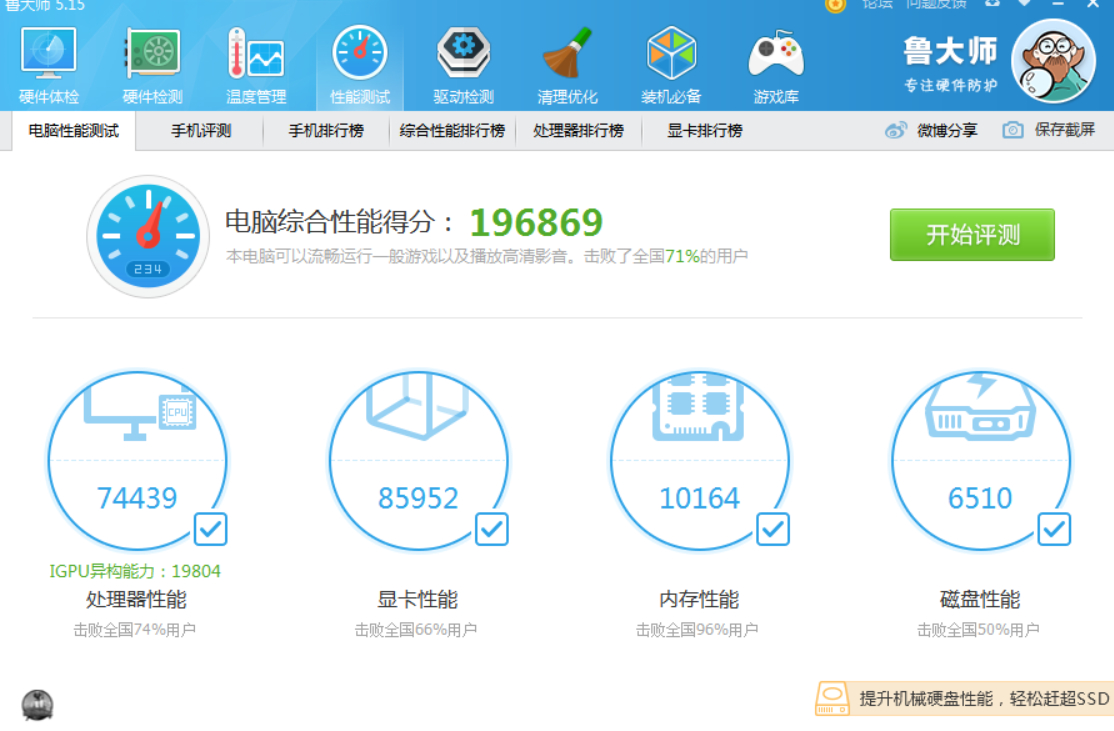Uncheck the 处理器性能 test checkbox

point(210,529)
